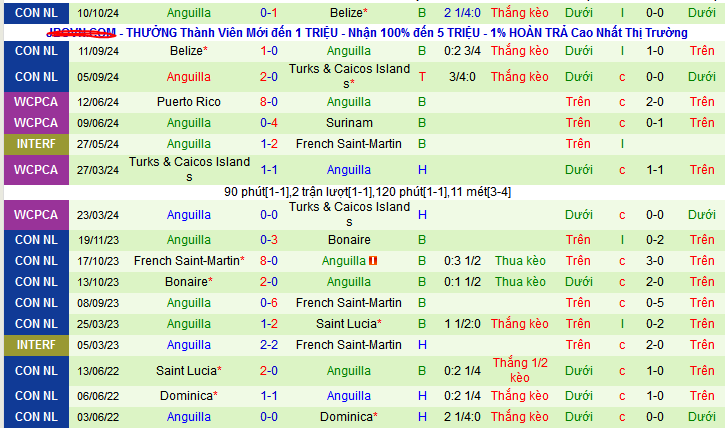Click the Belize team in 10/10/24 row
Image resolution: width=725 pixels, height=428 pixels.
point(349,12)
